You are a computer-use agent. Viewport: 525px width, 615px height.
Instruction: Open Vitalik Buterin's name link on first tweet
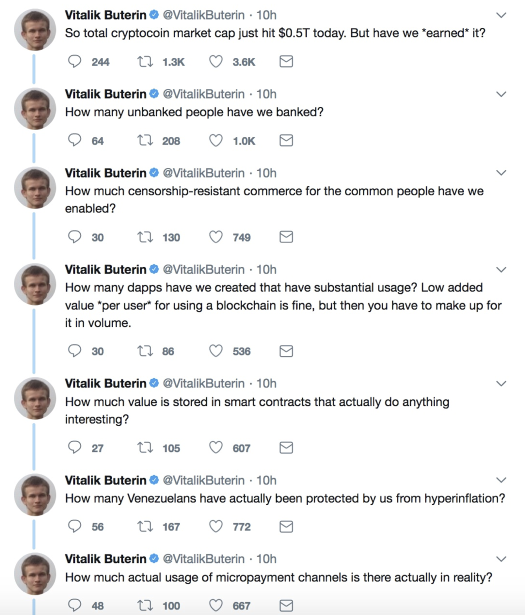click(105, 15)
